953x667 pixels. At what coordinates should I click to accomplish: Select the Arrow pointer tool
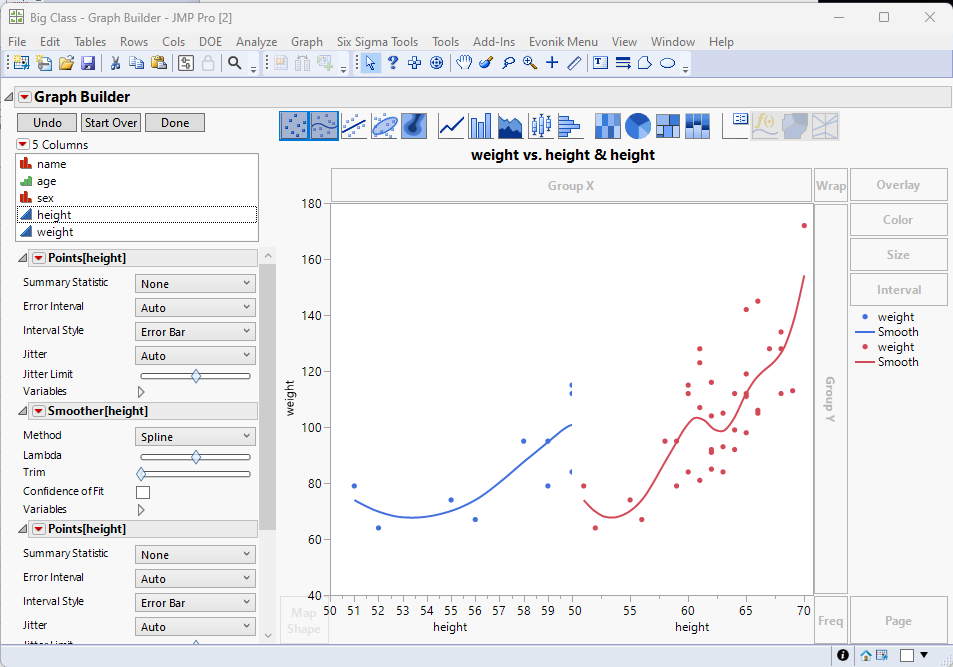pyautogui.click(x=370, y=63)
